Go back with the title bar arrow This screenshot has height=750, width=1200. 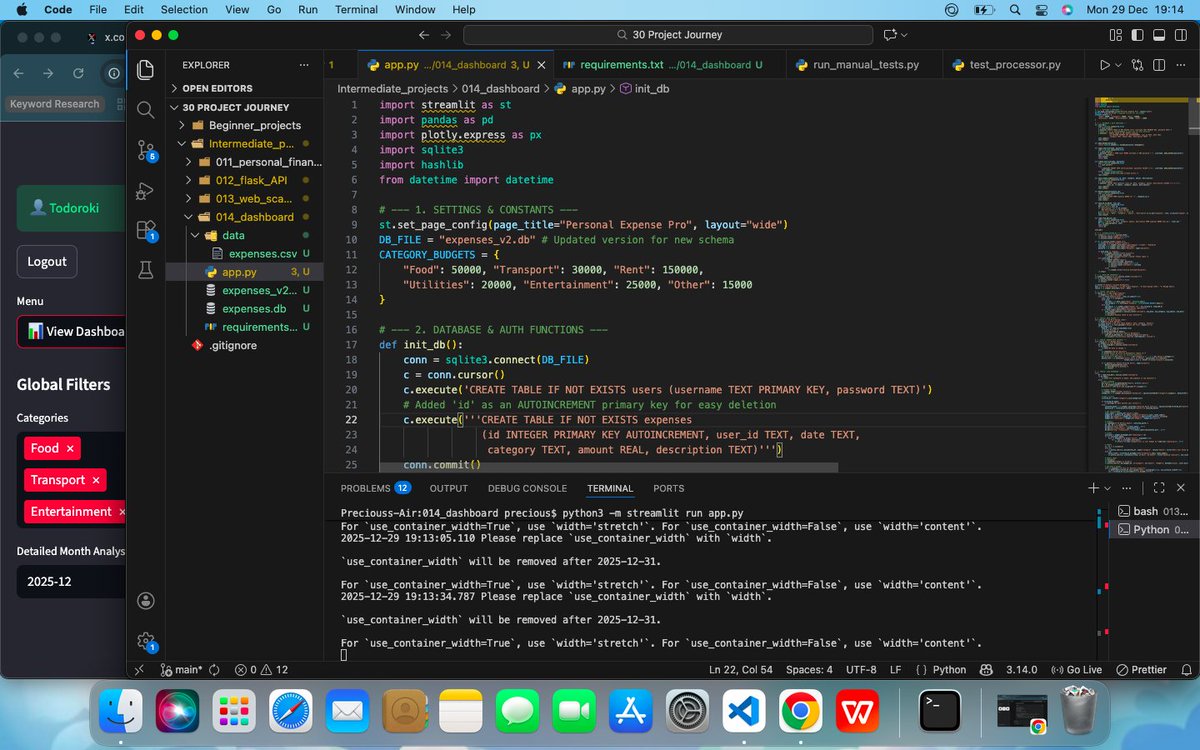tap(423, 35)
